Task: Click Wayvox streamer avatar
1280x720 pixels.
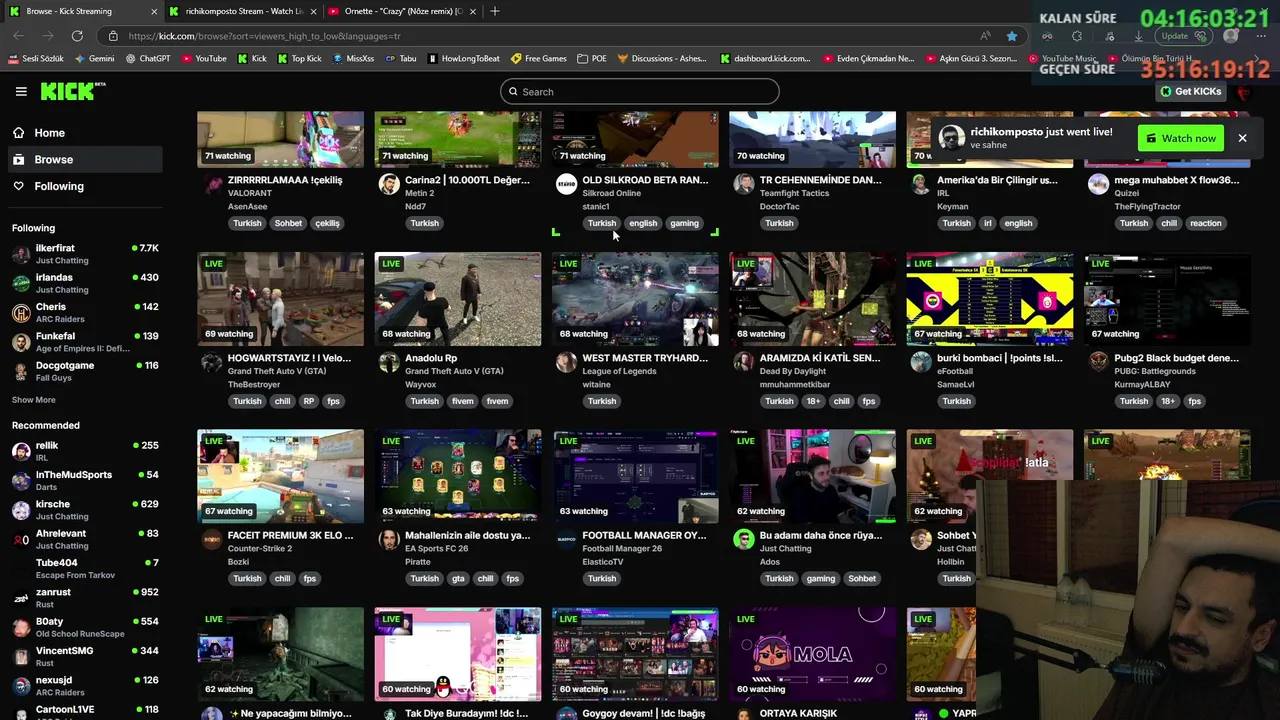Action: (x=389, y=363)
